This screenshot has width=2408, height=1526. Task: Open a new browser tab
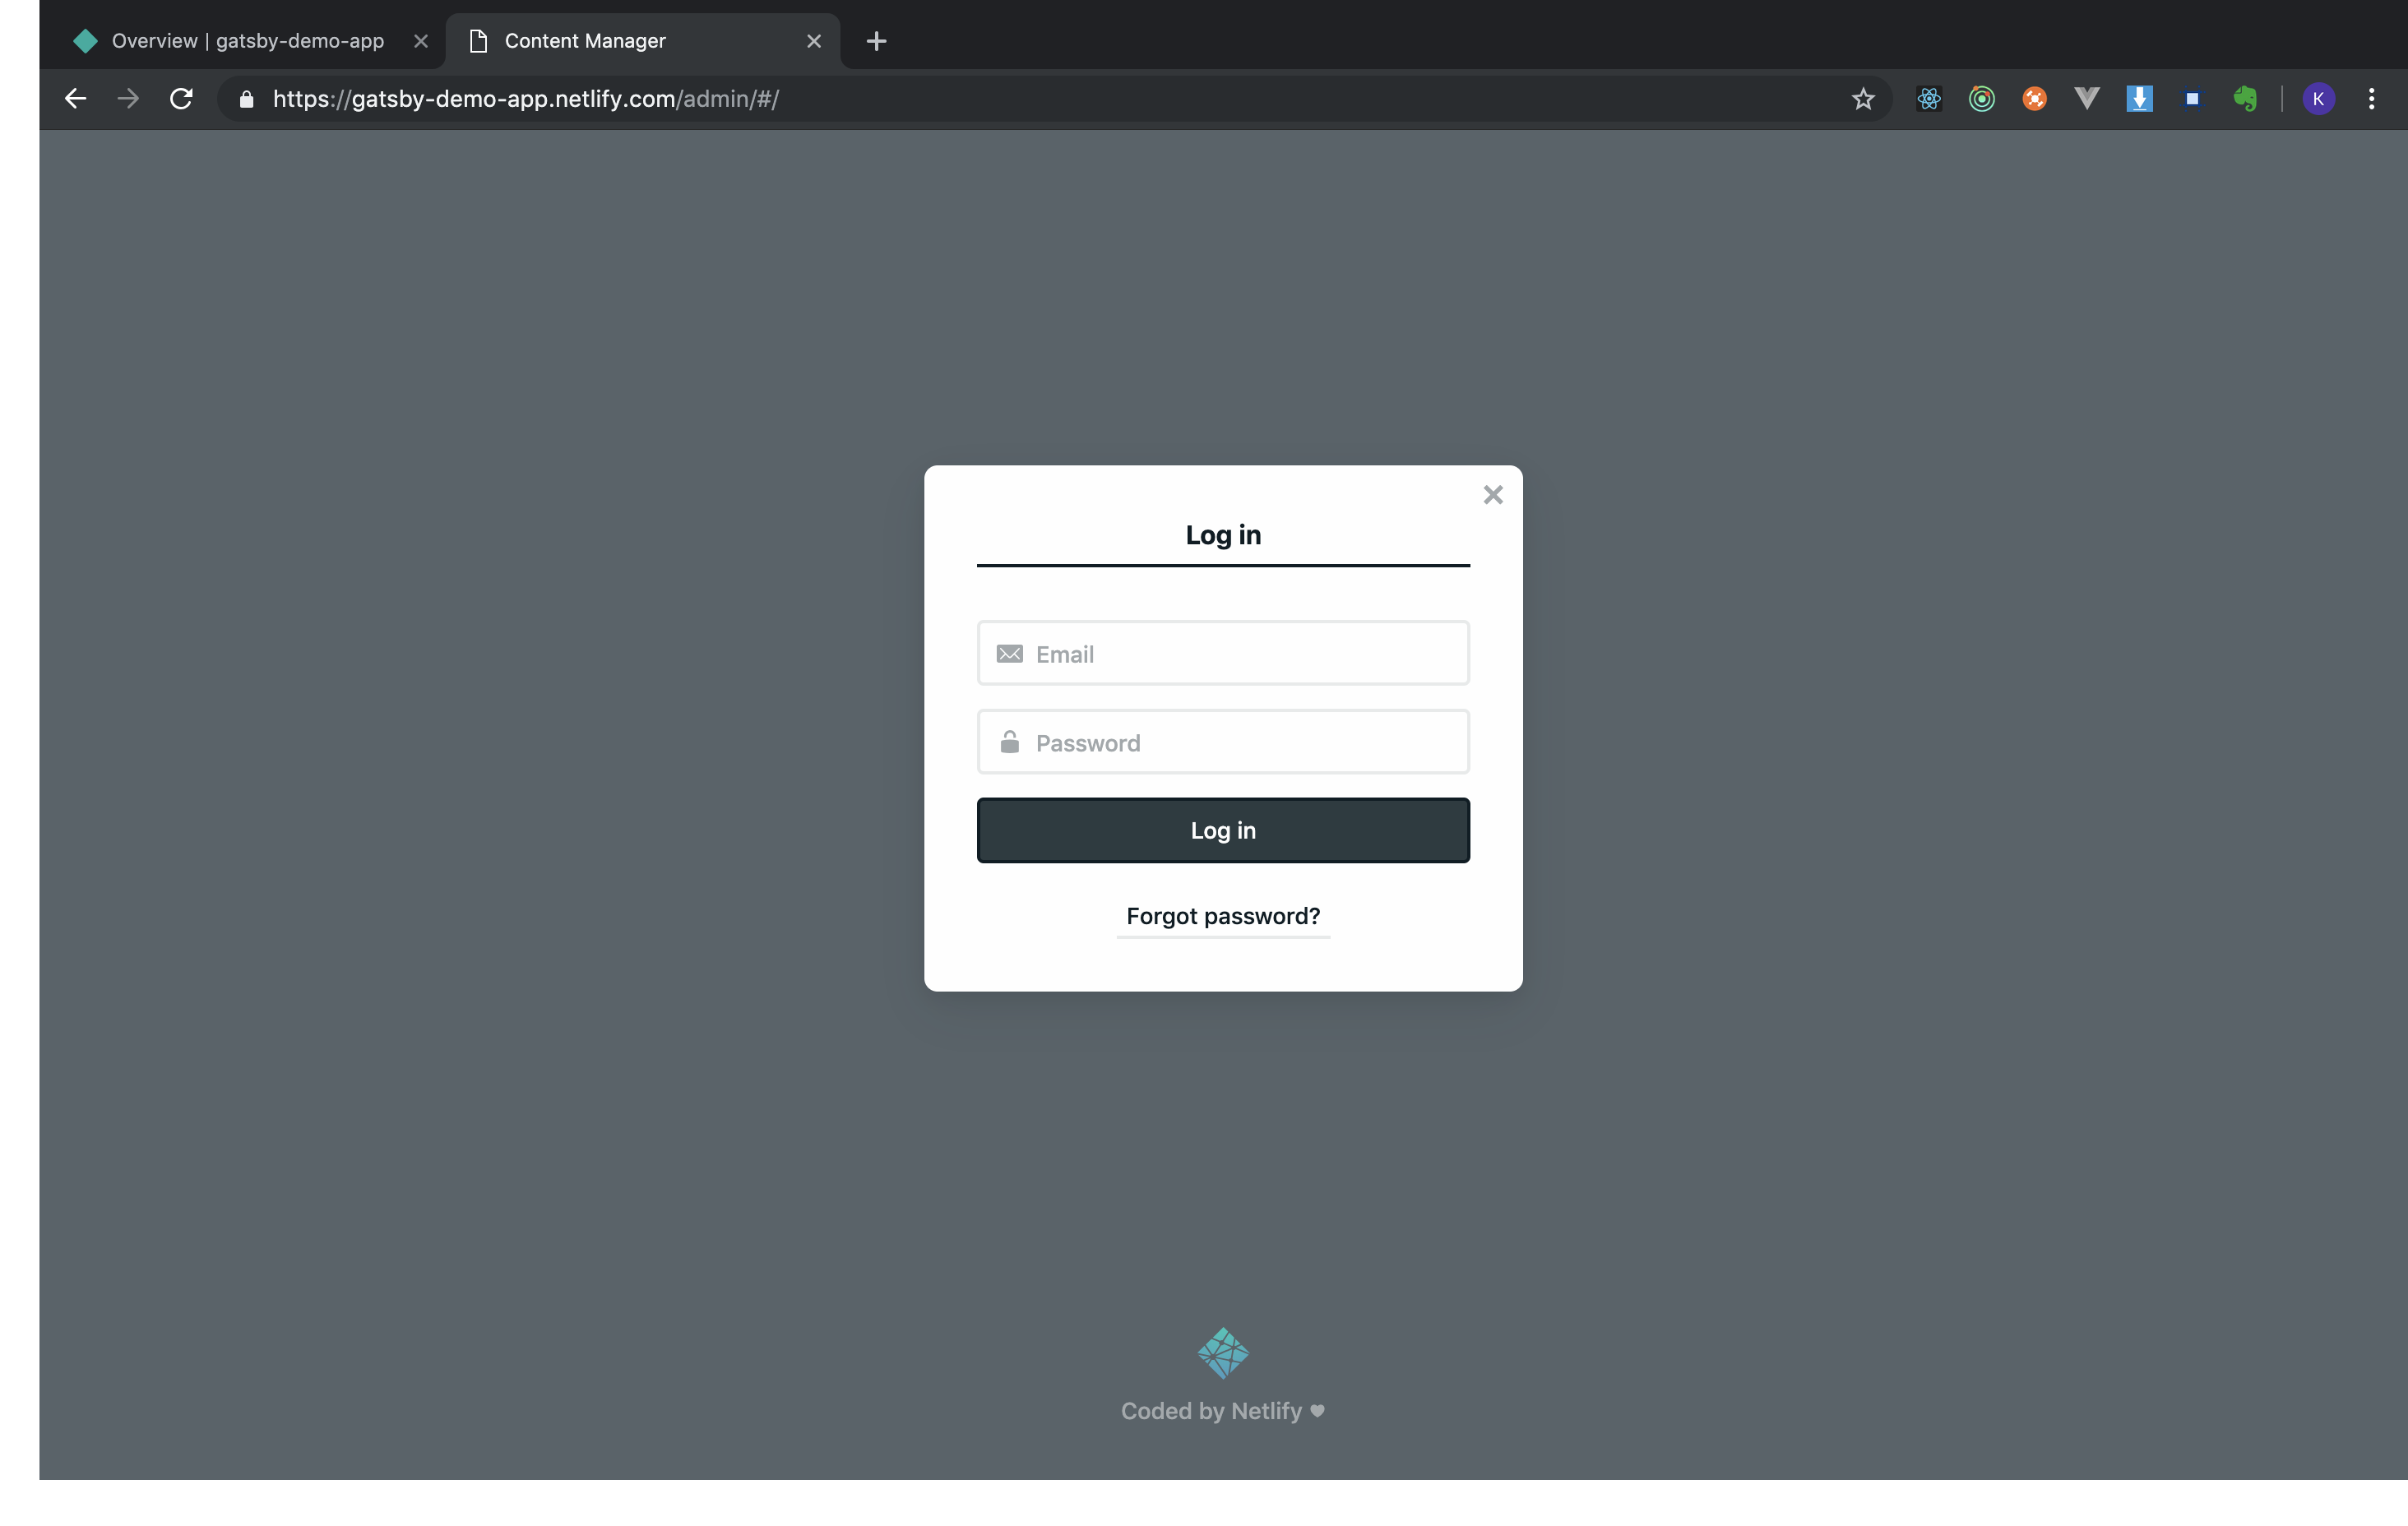coord(876,41)
